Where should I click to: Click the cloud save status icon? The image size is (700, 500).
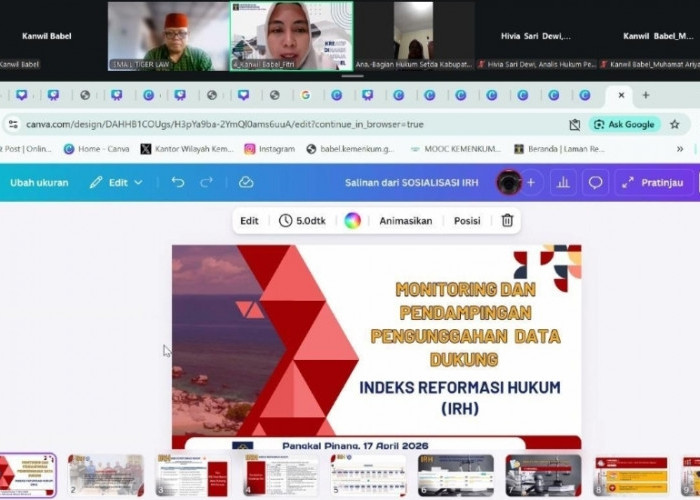pyautogui.click(x=246, y=182)
